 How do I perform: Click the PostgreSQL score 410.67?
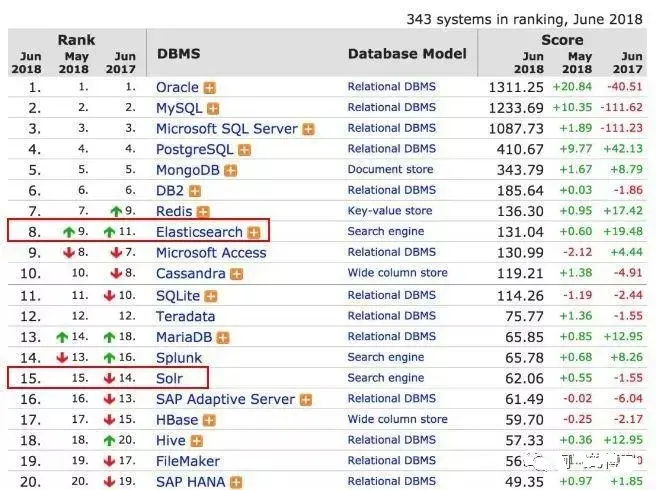[x=520, y=150]
